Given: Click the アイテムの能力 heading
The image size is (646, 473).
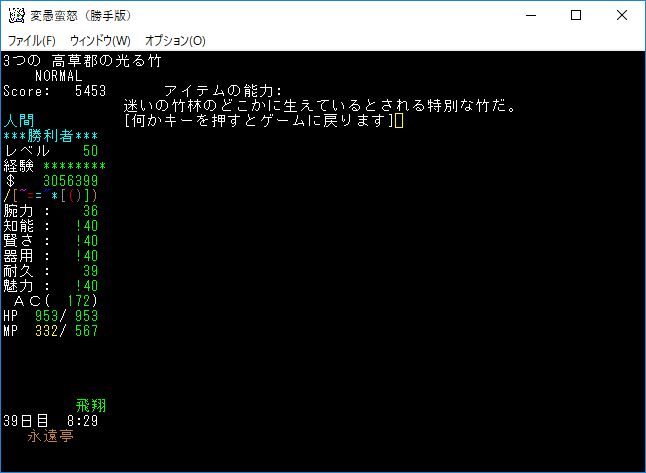Looking at the screenshot, I should 223,91.
